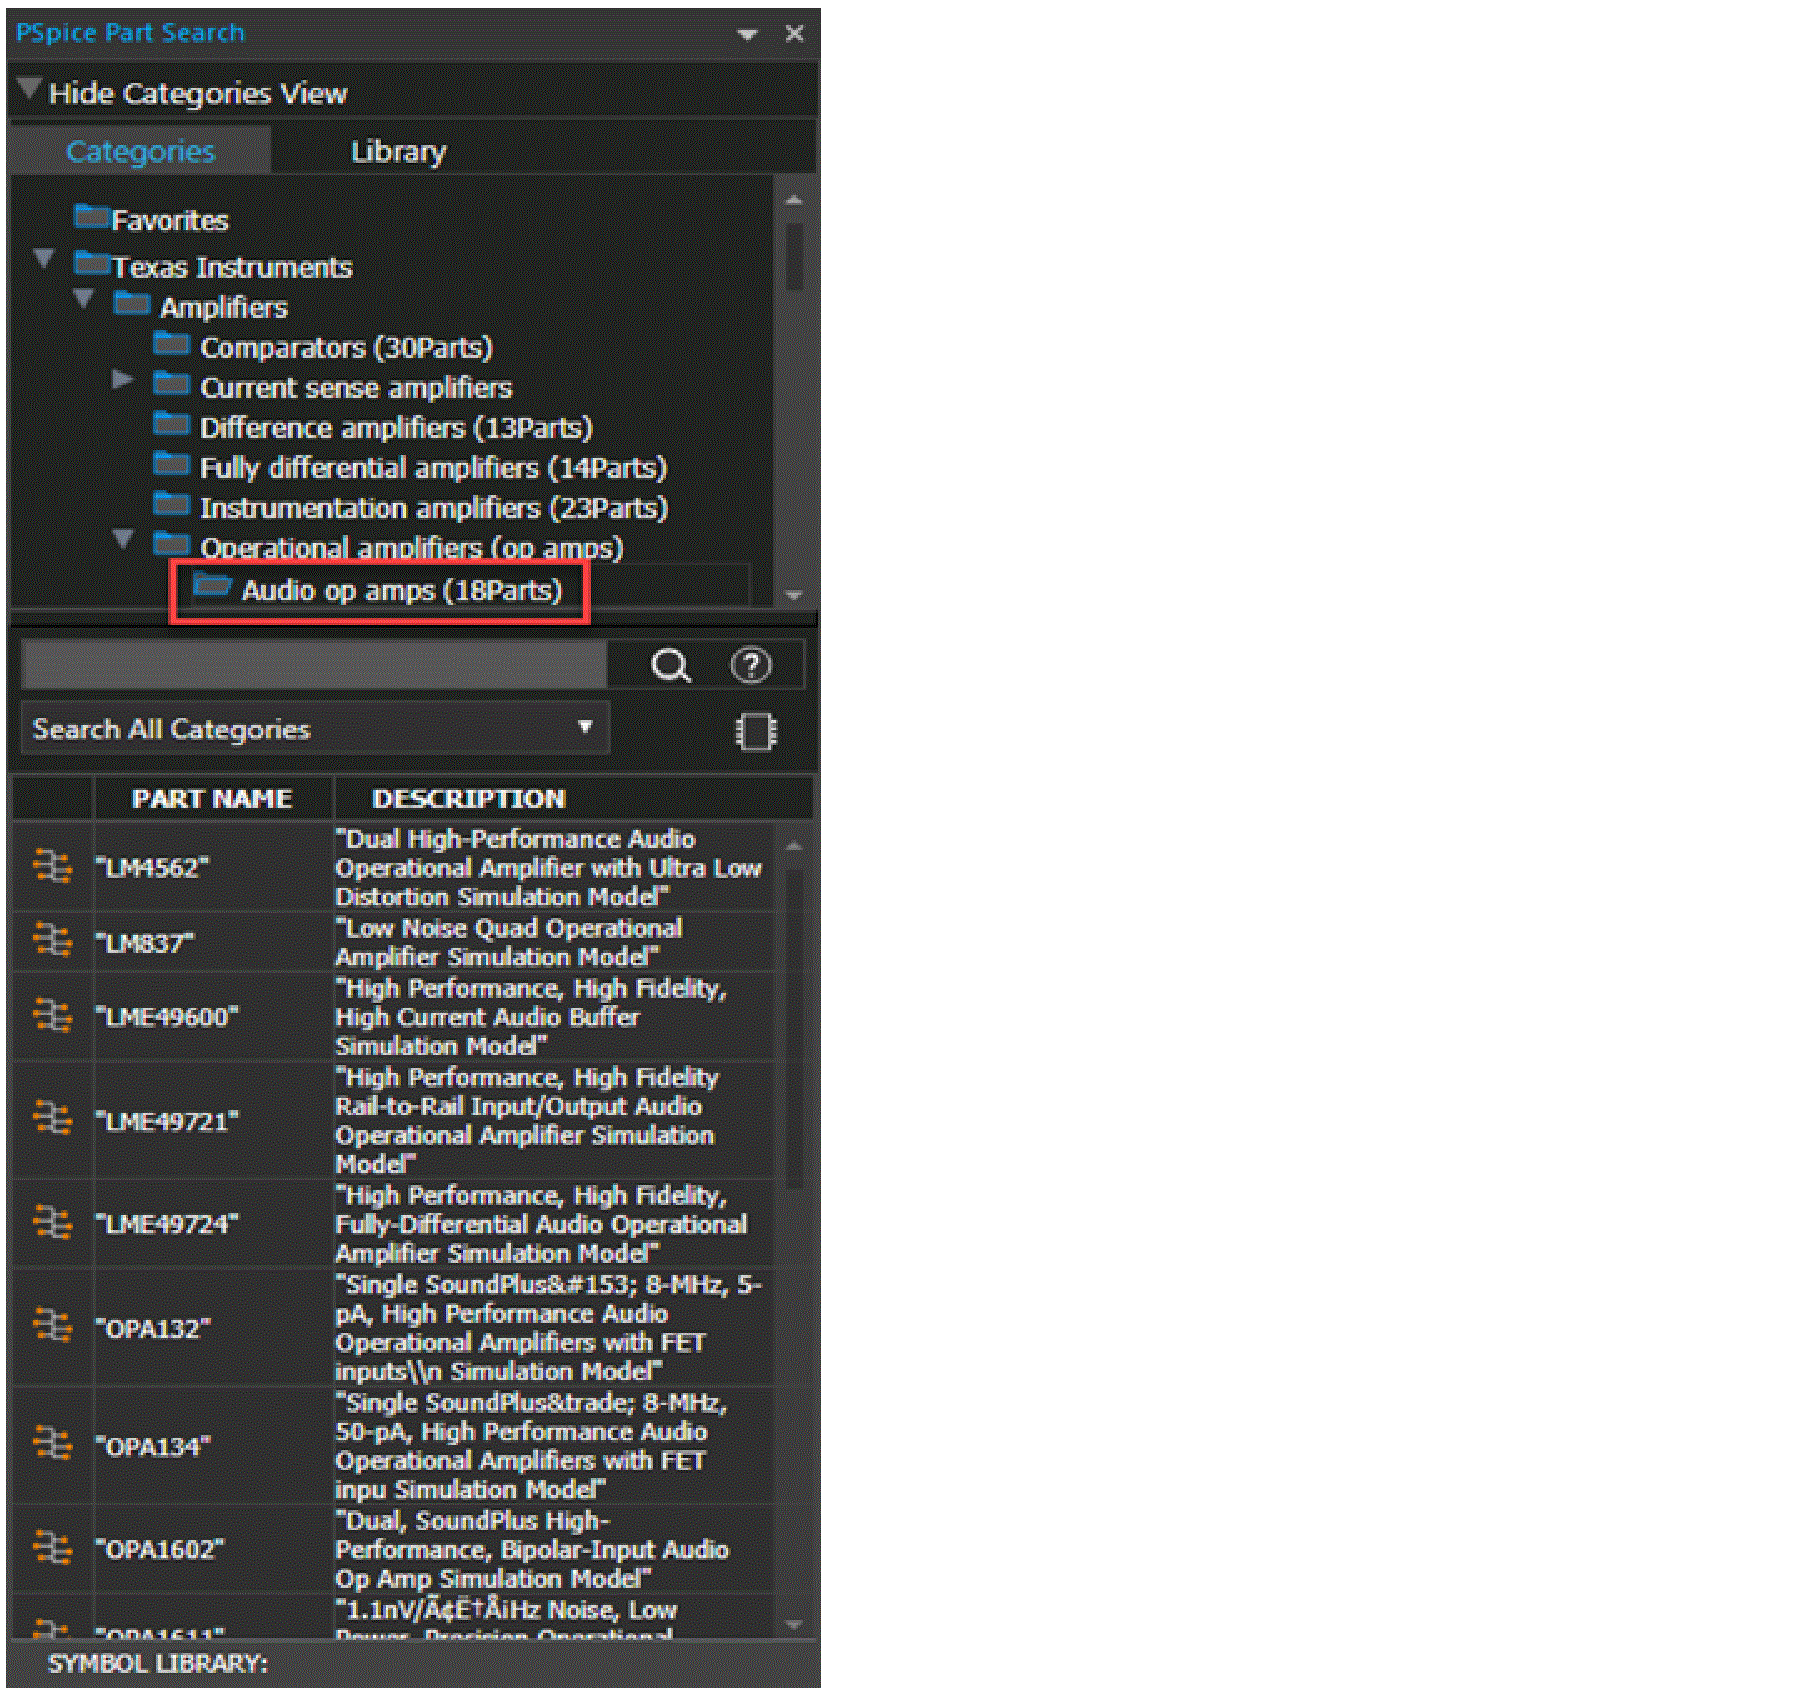1799x1697 pixels.
Task: Select Current sense amplifiers label
Action: pos(356,388)
